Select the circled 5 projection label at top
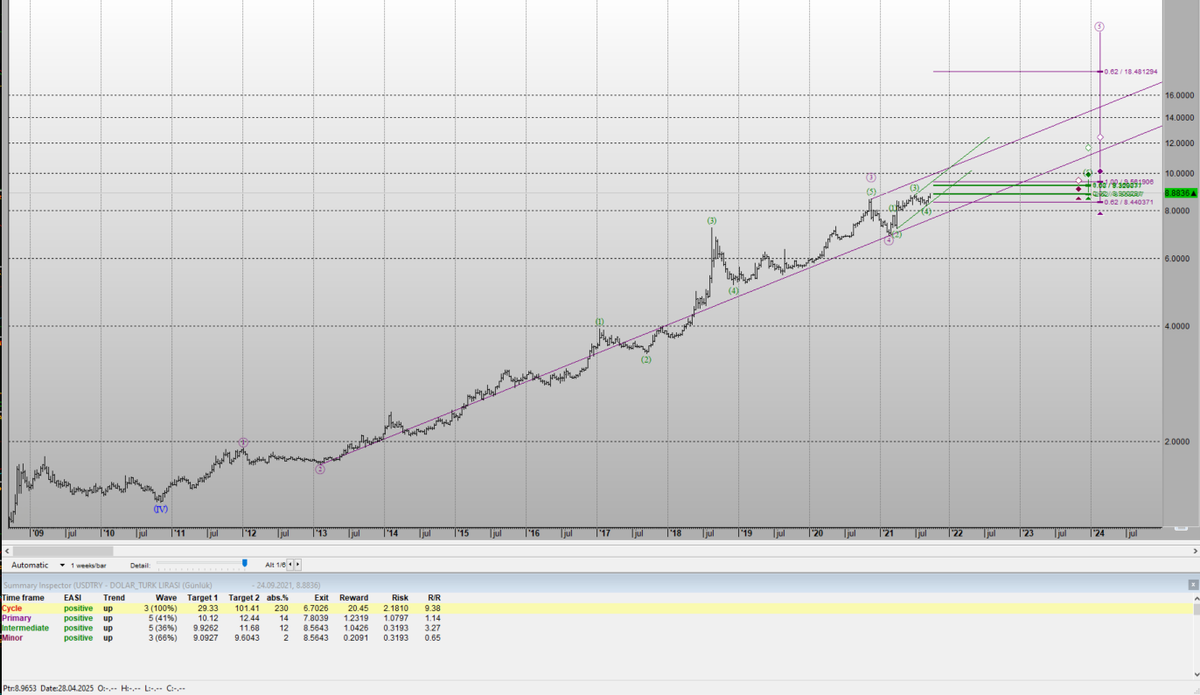Image resolution: width=1200 pixels, height=695 pixels. pyautogui.click(x=1099, y=26)
